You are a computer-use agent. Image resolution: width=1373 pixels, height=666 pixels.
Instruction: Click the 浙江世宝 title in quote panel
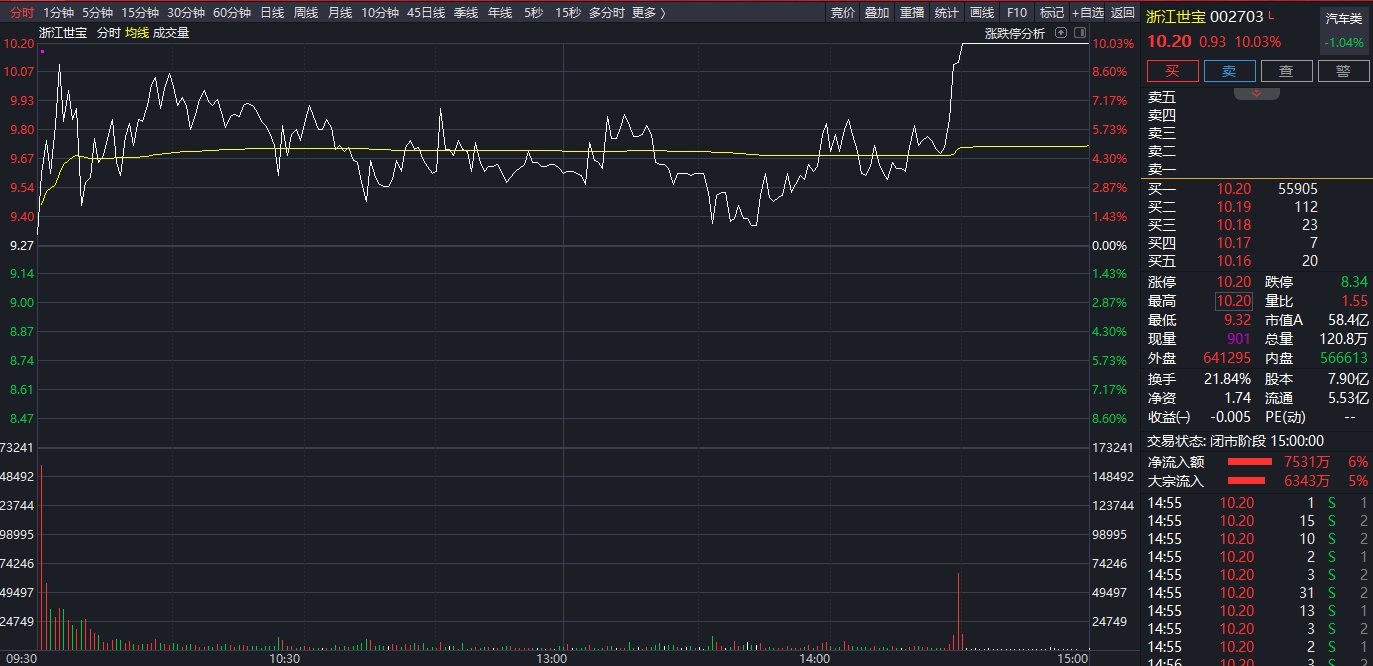pos(1176,16)
